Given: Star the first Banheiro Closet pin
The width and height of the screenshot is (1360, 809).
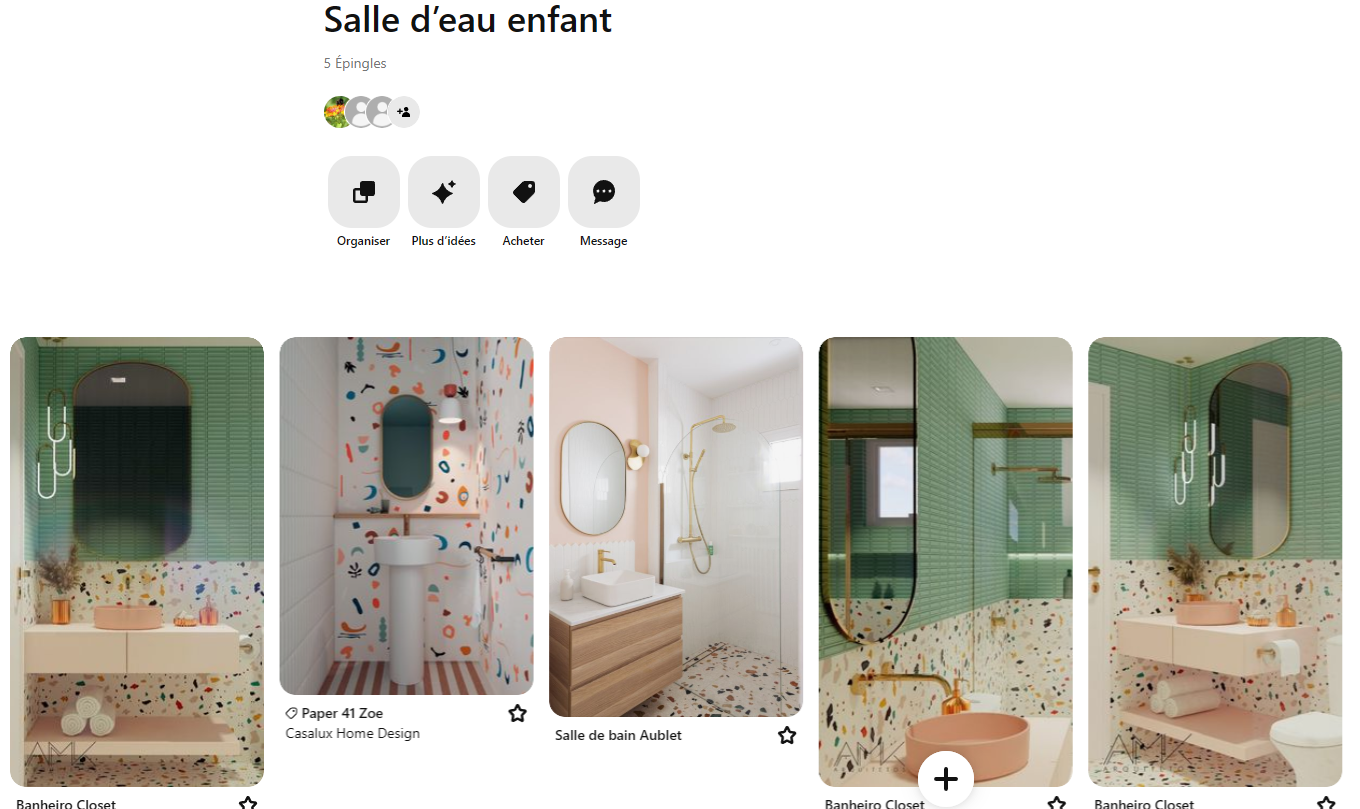Looking at the screenshot, I should (248, 802).
